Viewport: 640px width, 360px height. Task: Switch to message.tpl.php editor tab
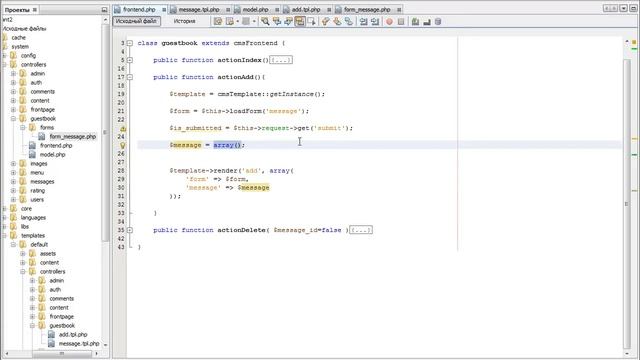tap(199, 9)
